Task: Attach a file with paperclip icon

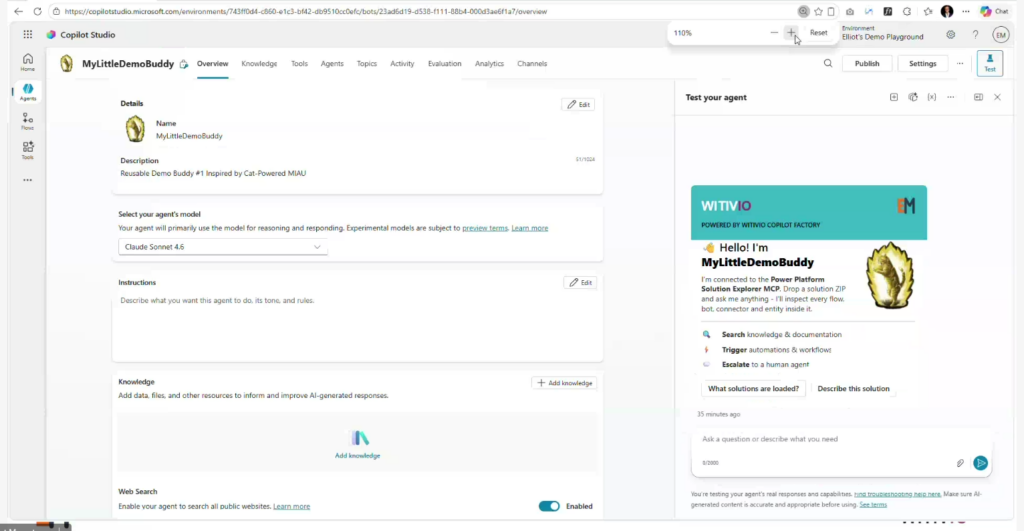Action: click(x=959, y=463)
